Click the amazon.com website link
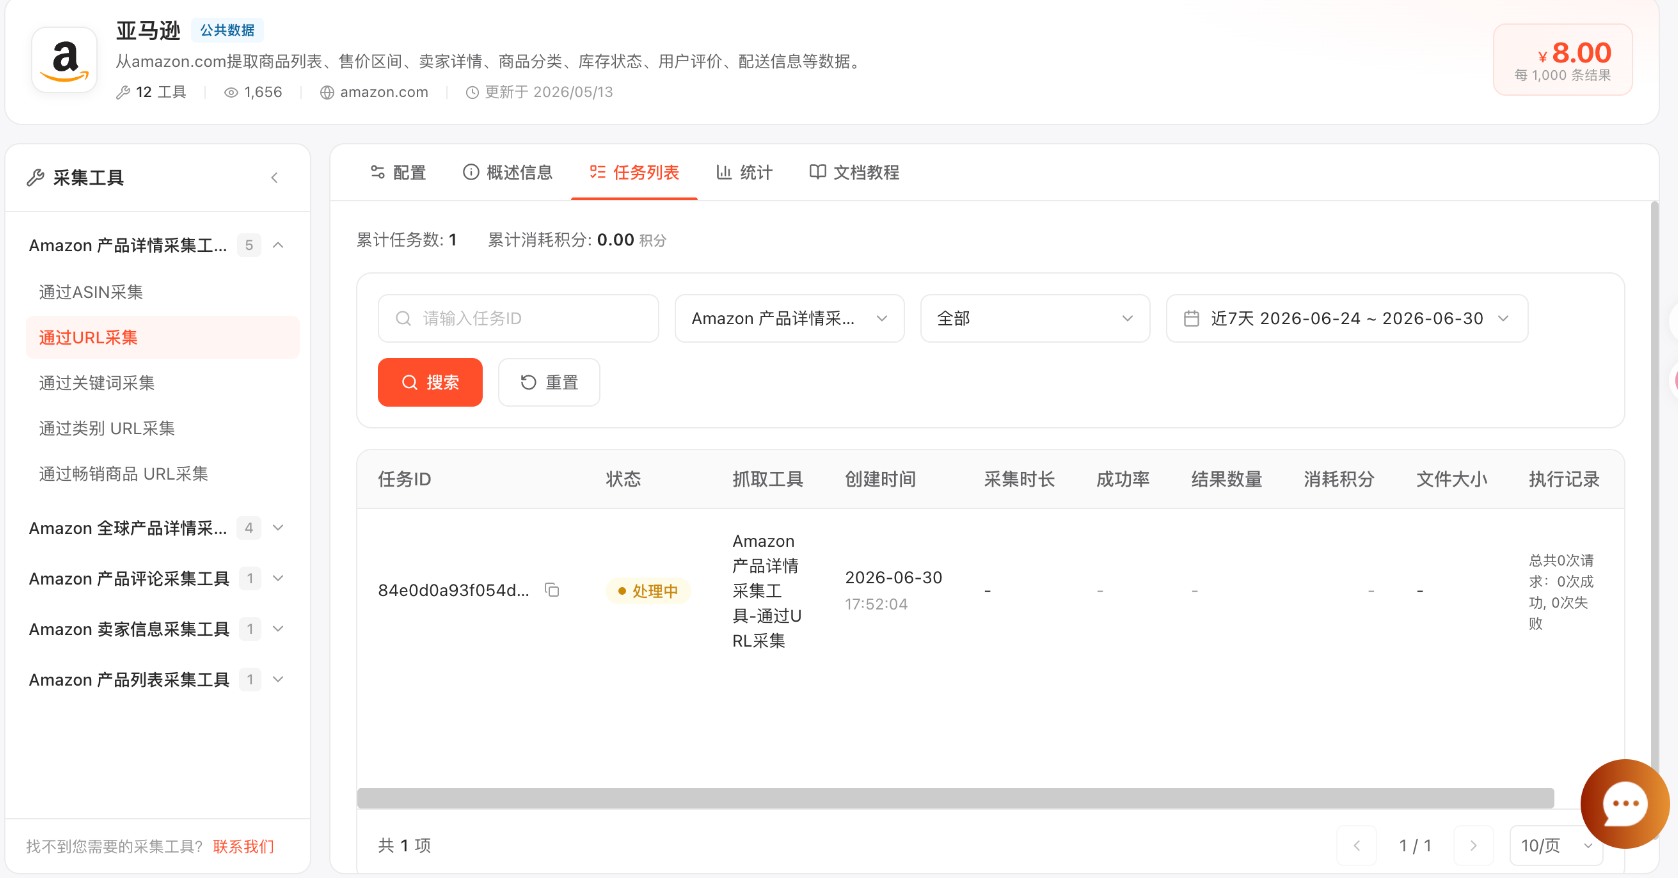This screenshot has width=1678, height=878. tap(384, 92)
